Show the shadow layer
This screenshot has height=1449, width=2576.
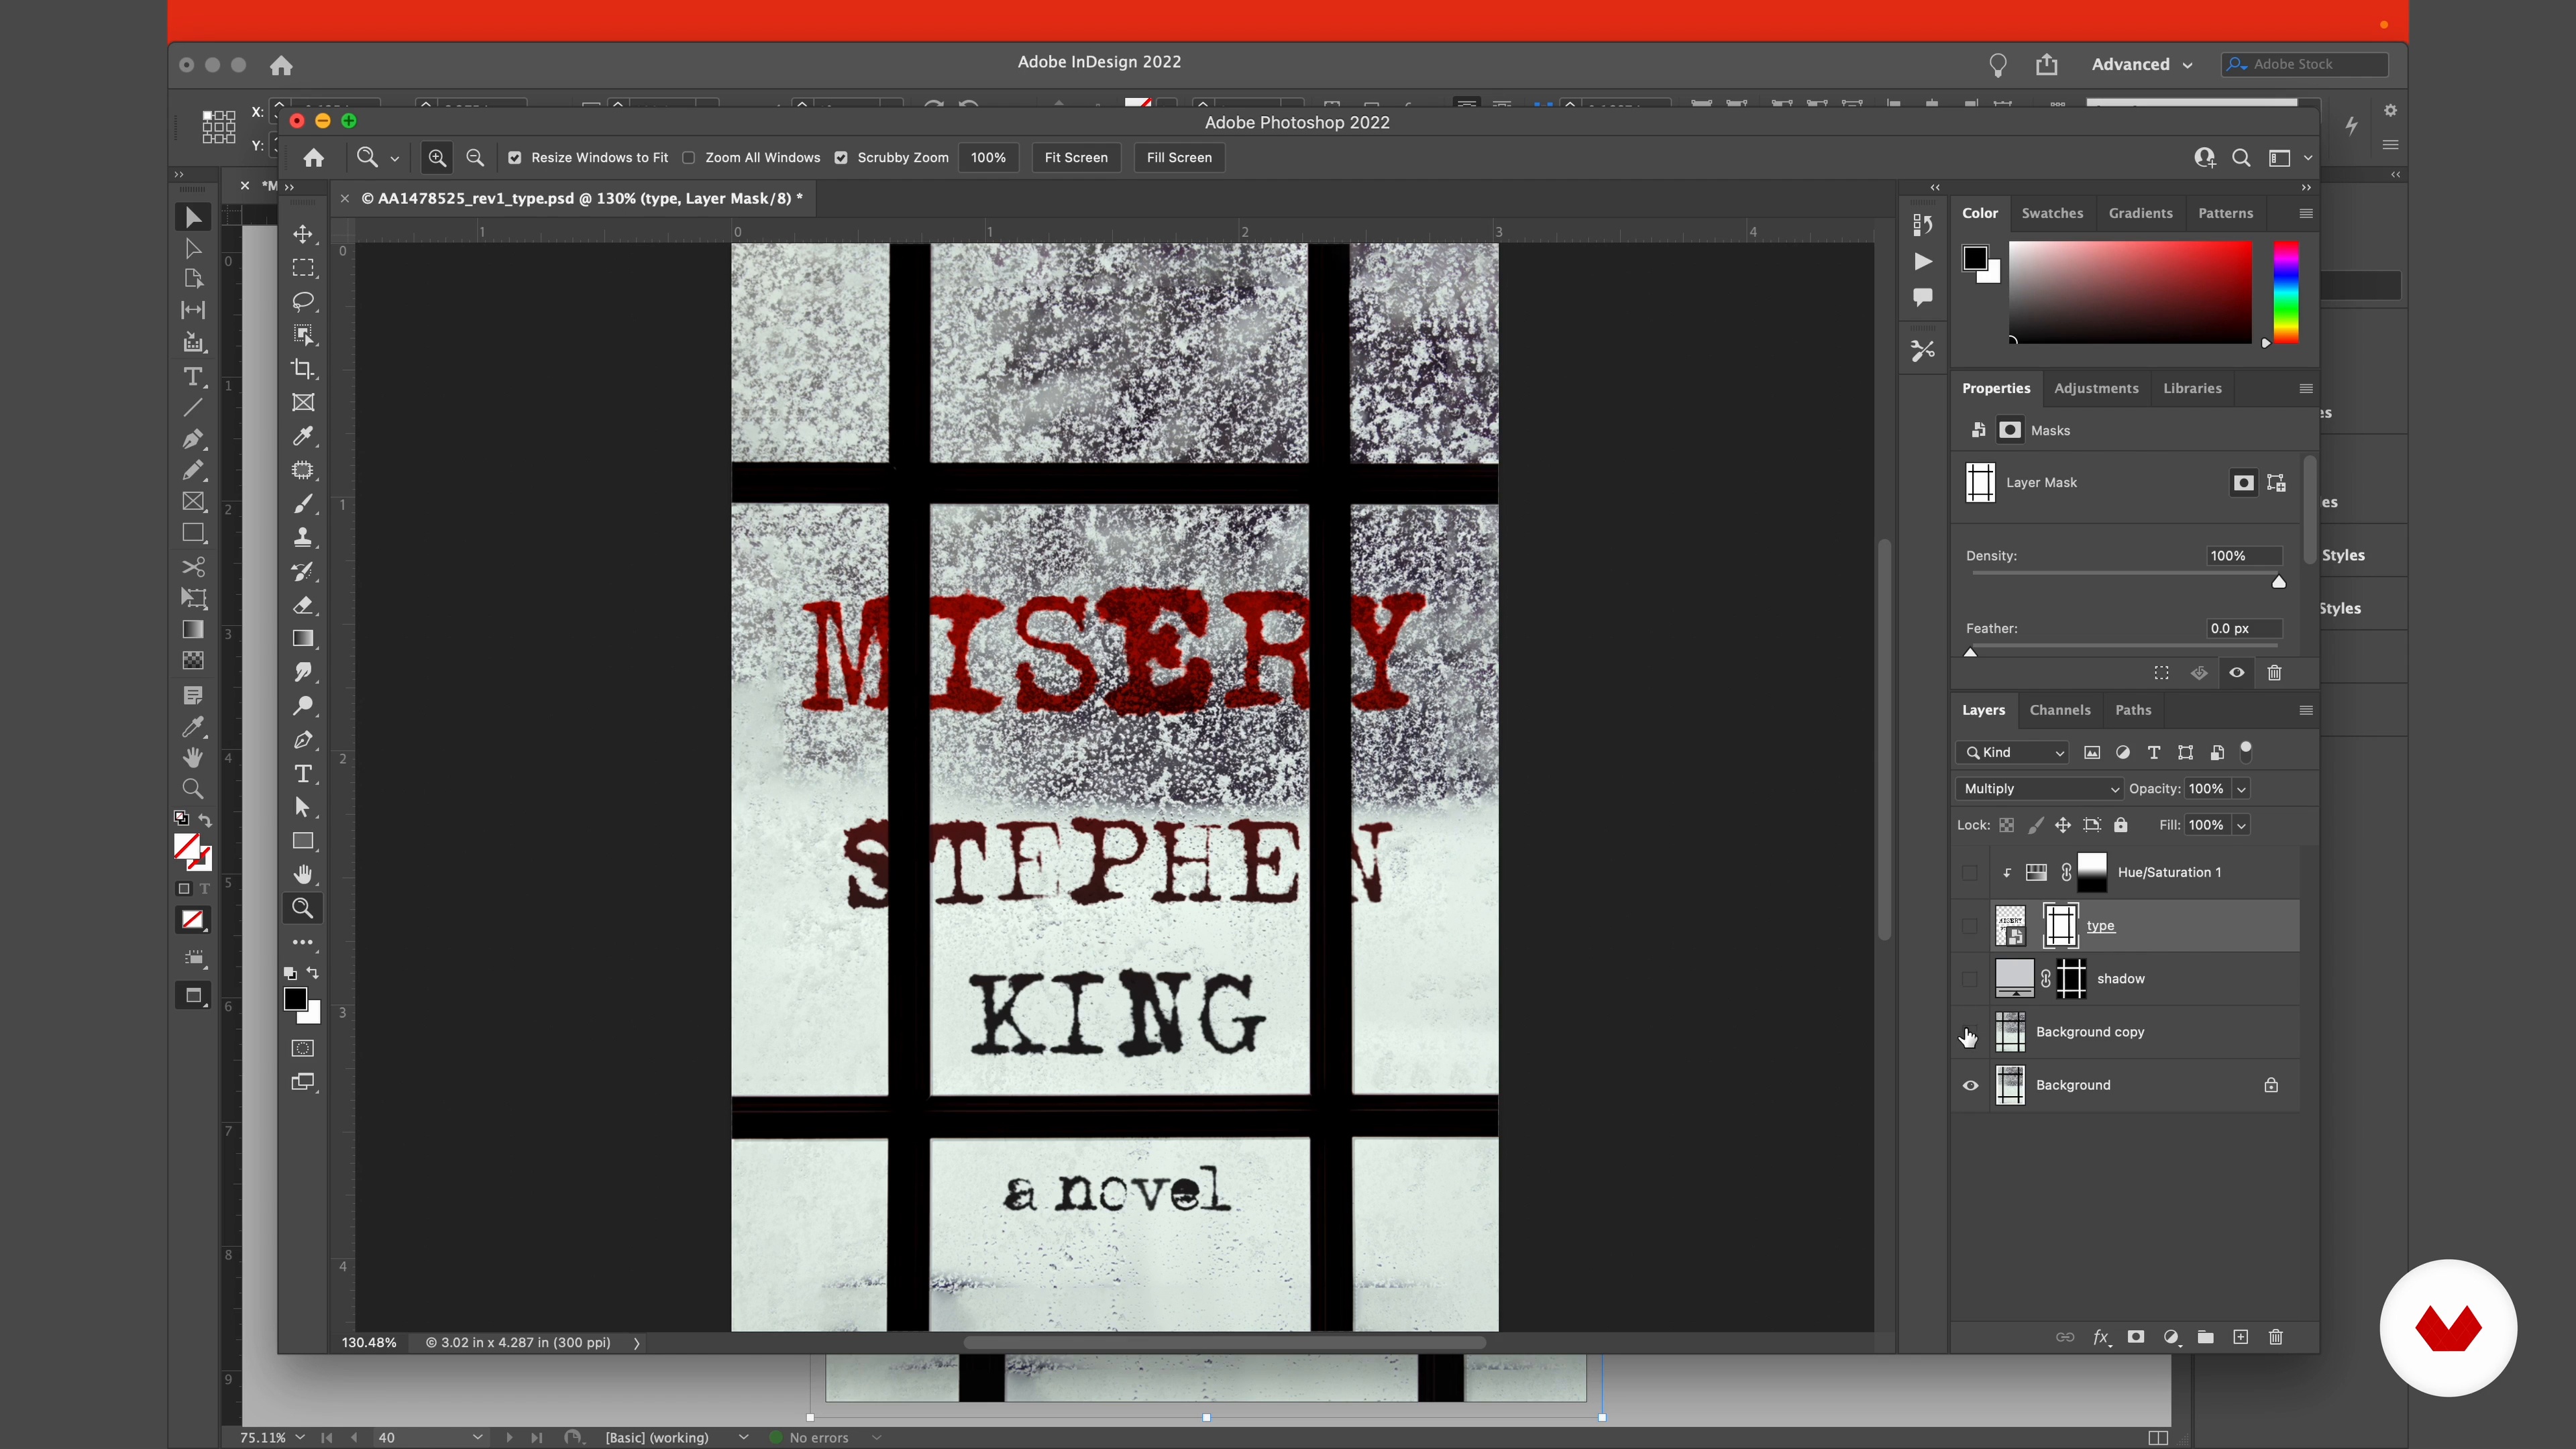[1970, 979]
